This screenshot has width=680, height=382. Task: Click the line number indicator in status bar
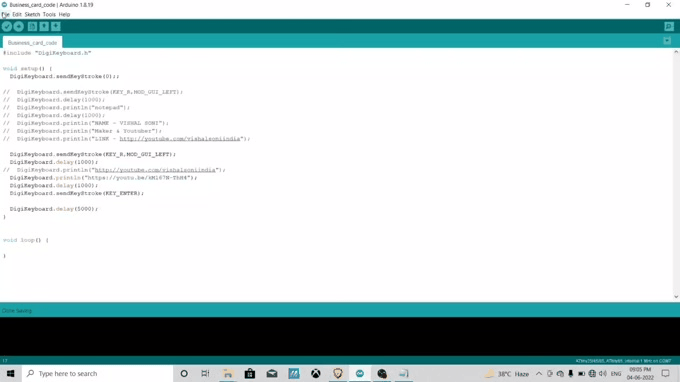5,361
